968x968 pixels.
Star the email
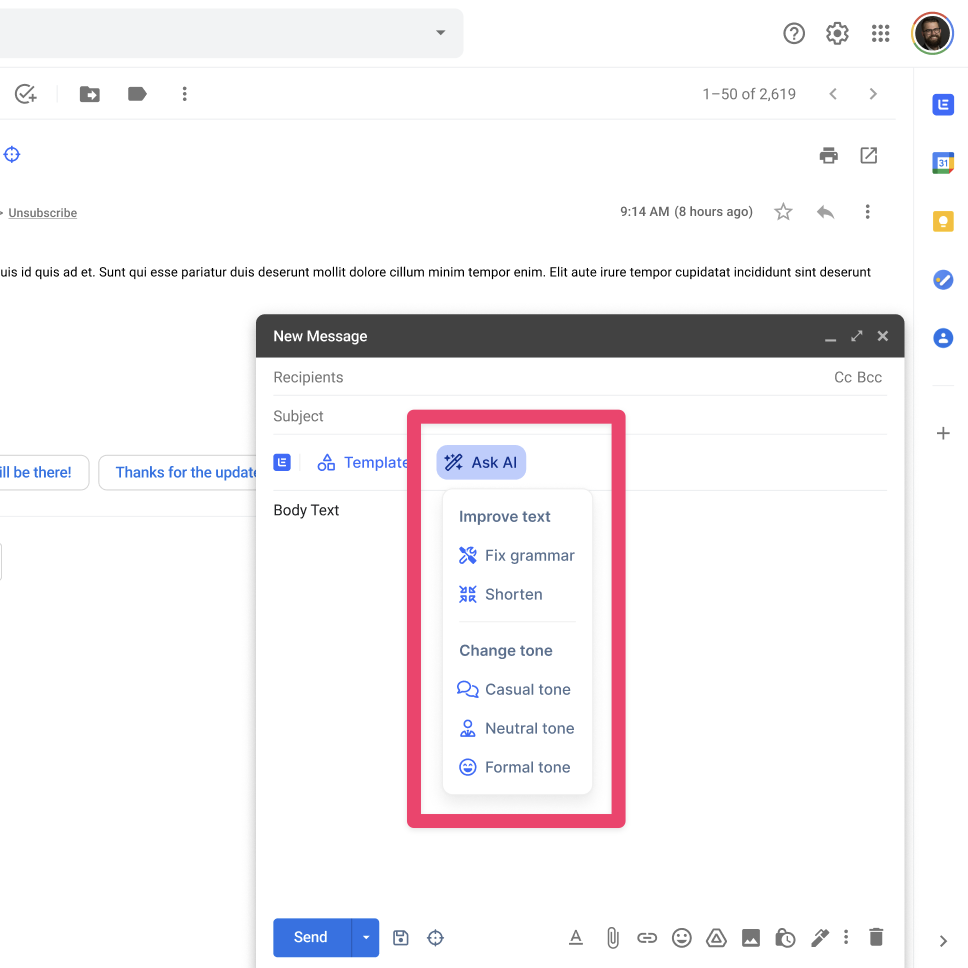pyautogui.click(x=783, y=211)
